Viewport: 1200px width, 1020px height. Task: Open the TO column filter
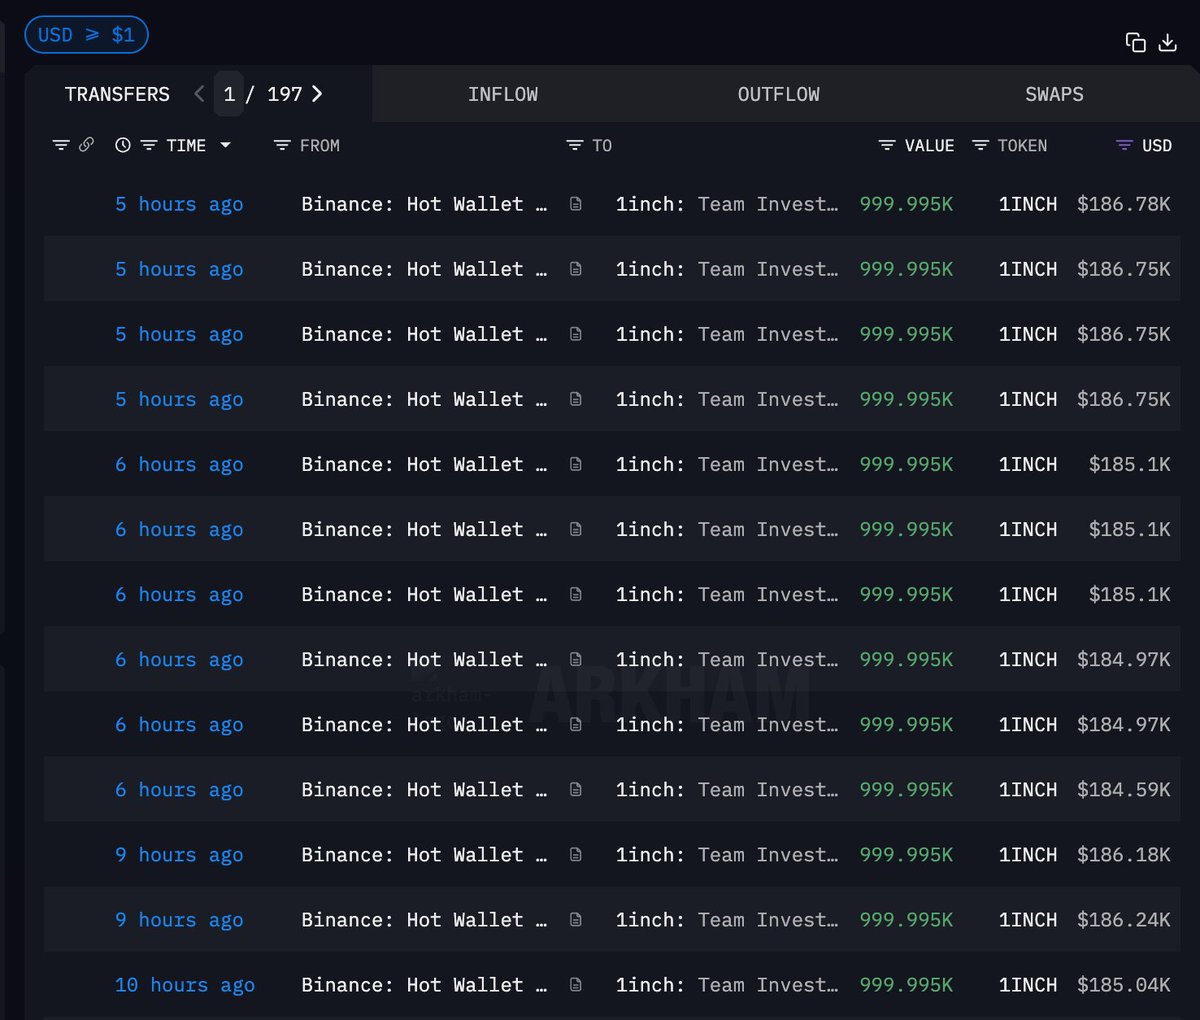click(x=574, y=145)
